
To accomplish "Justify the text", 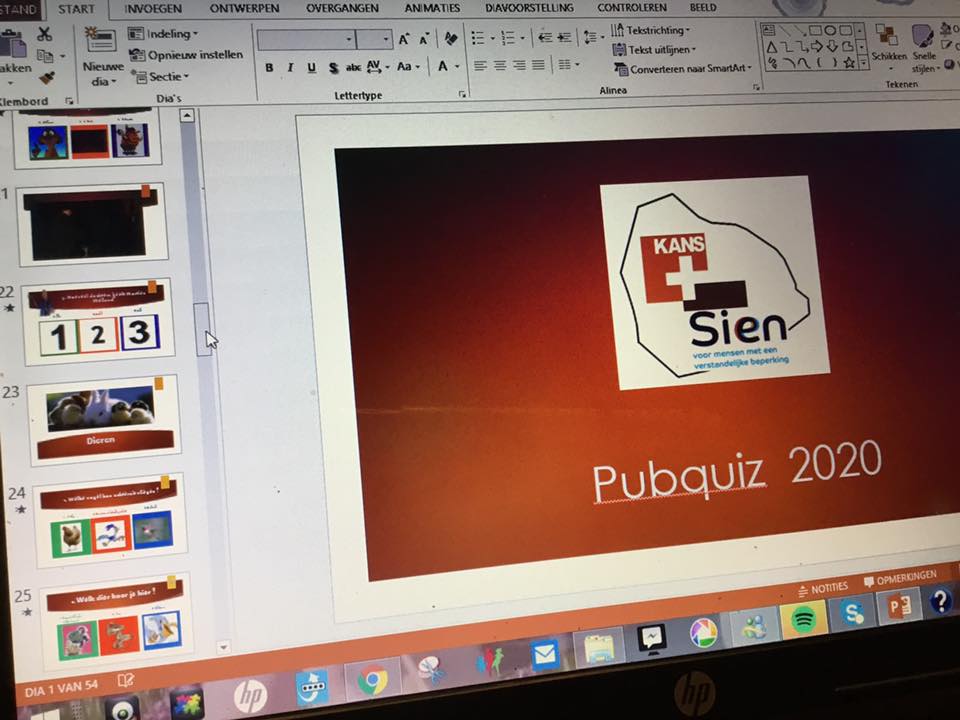I will pyautogui.click(x=538, y=65).
